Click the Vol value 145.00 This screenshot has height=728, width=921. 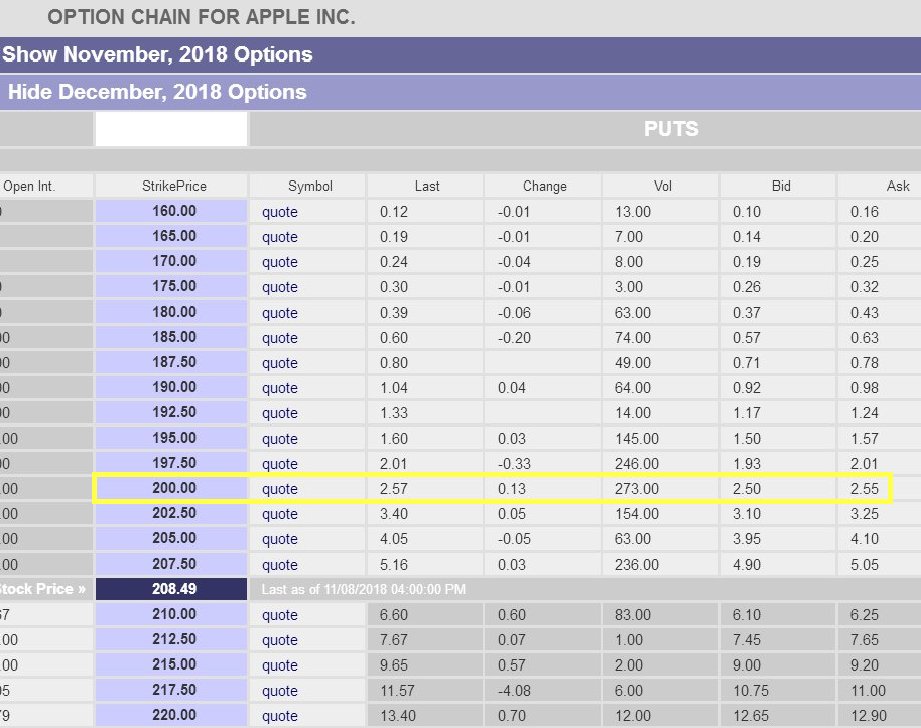637,439
